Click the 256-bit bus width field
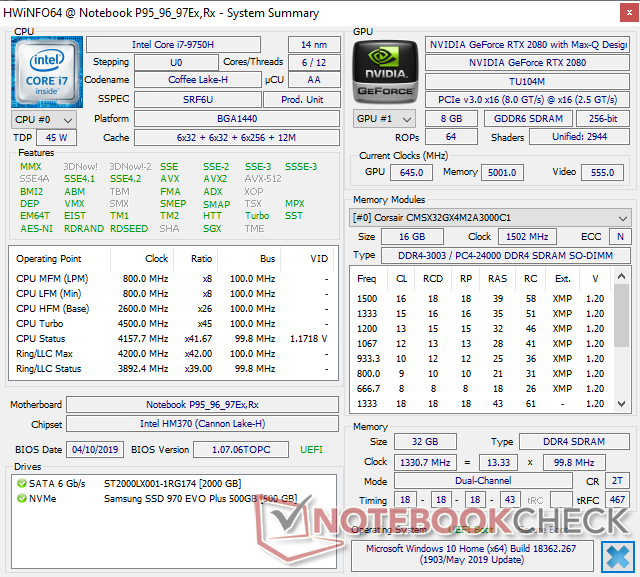 point(602,119)
